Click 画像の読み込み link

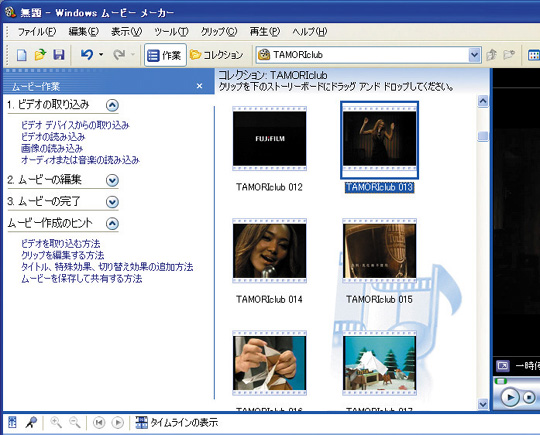coord(52,148)
